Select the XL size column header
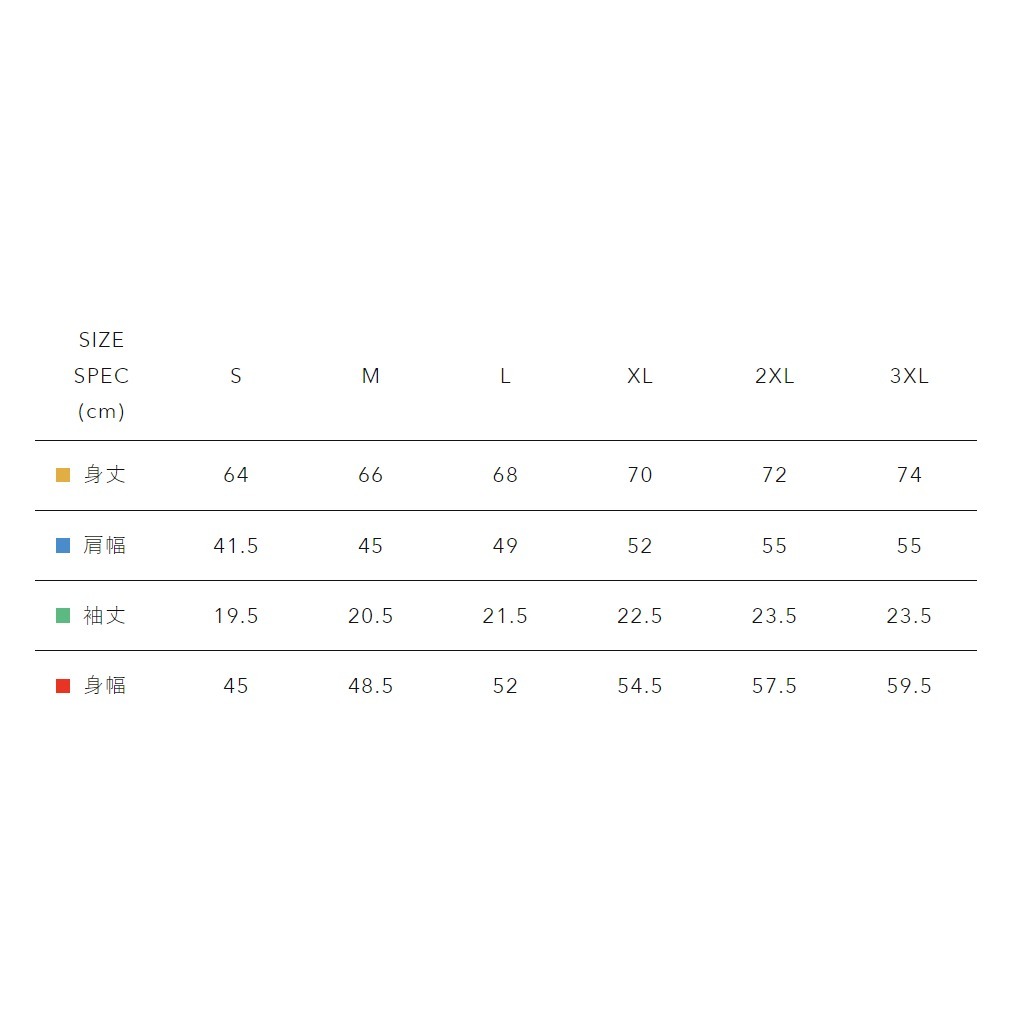Image resolution: width=1016 pixels, height=1016 pixels. point(640,376)
